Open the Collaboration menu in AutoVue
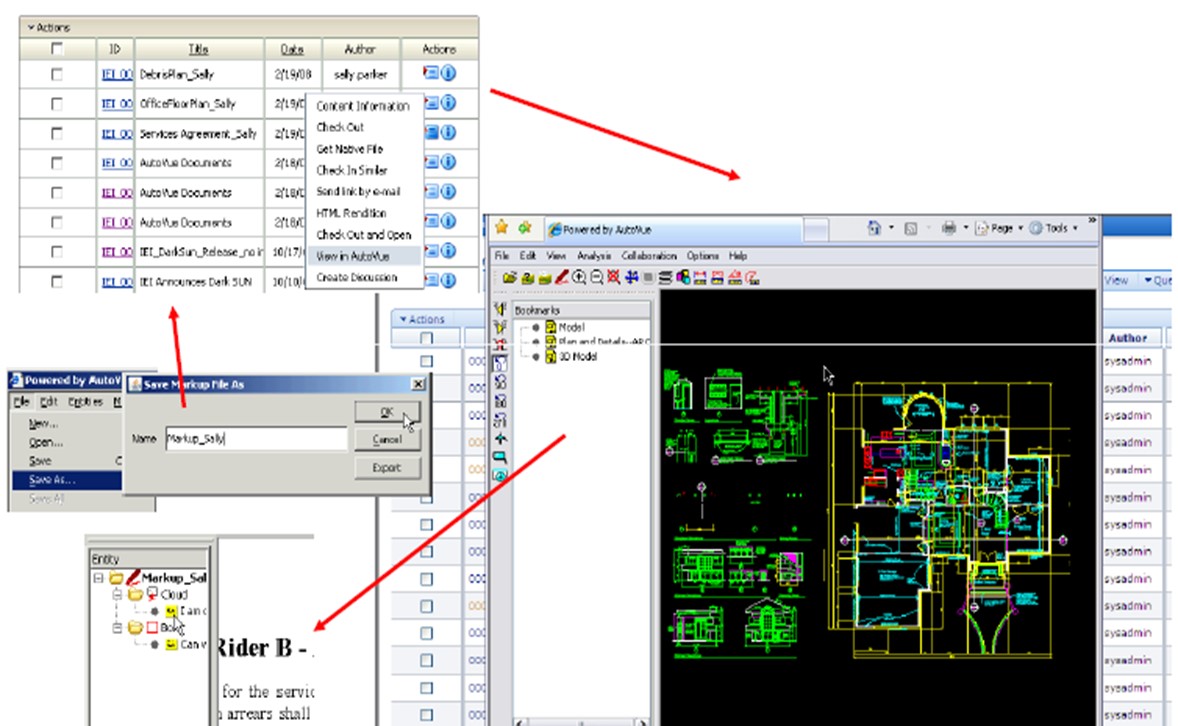The image size is (1178, 726). [x=648, y=256]
